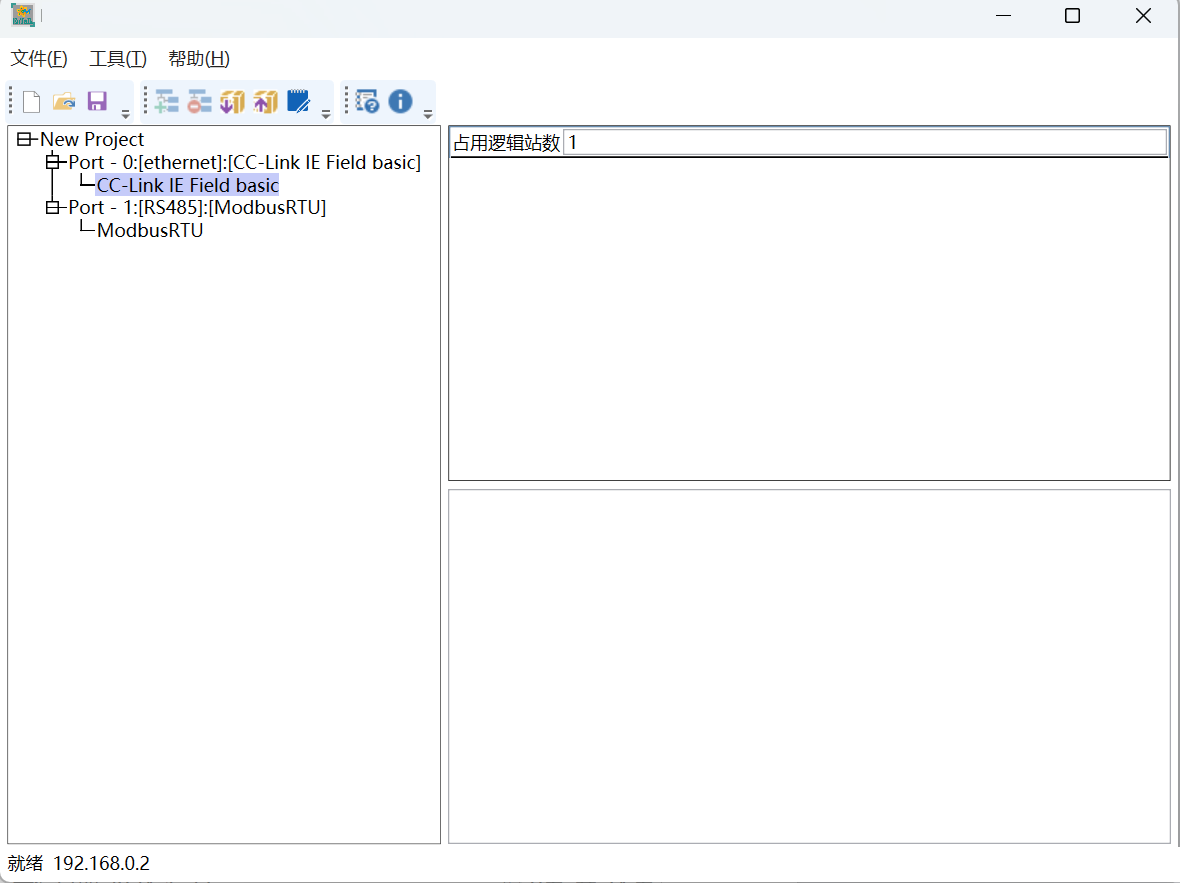Click the 占用逻辑站数 property label
This screenshot has height=883, width=1180.
click(506, 142)
